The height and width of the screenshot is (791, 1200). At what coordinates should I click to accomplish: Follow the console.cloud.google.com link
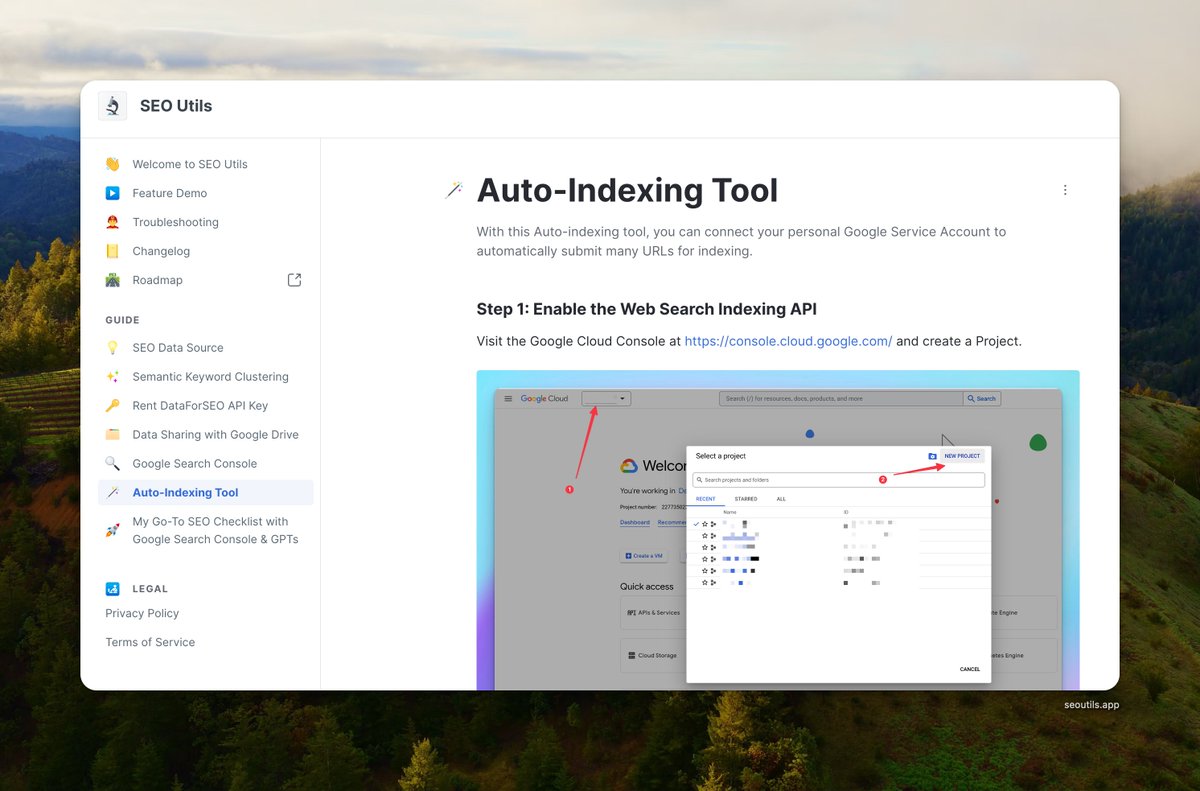[x=788, y=341]
